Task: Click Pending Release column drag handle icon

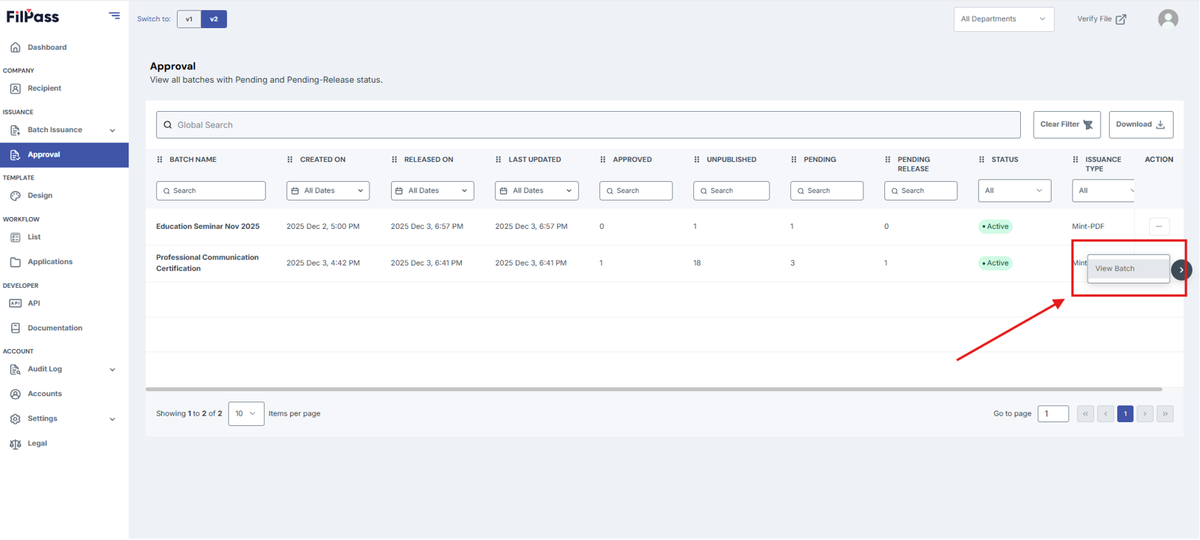Action: tap(888, 160)
